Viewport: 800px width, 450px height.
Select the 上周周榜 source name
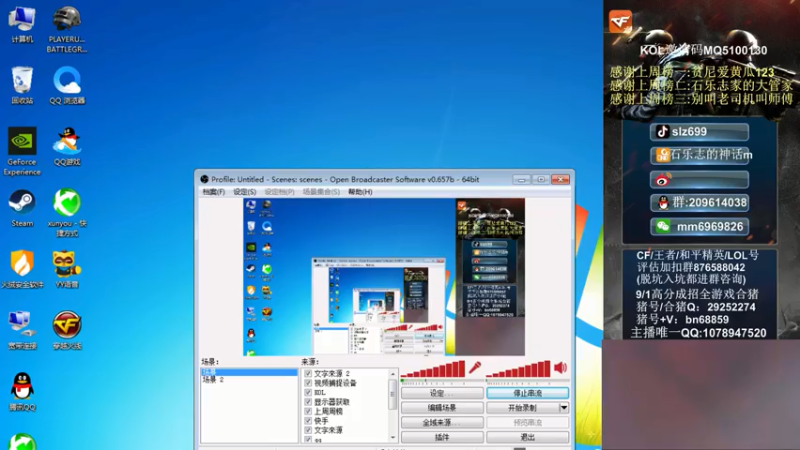click(328, 411)
